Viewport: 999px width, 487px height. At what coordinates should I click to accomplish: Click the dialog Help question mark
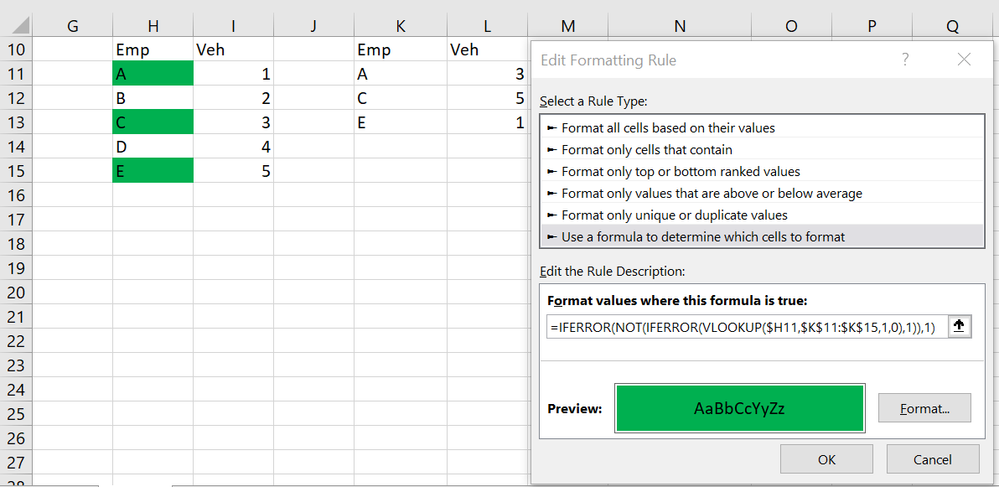906,60
